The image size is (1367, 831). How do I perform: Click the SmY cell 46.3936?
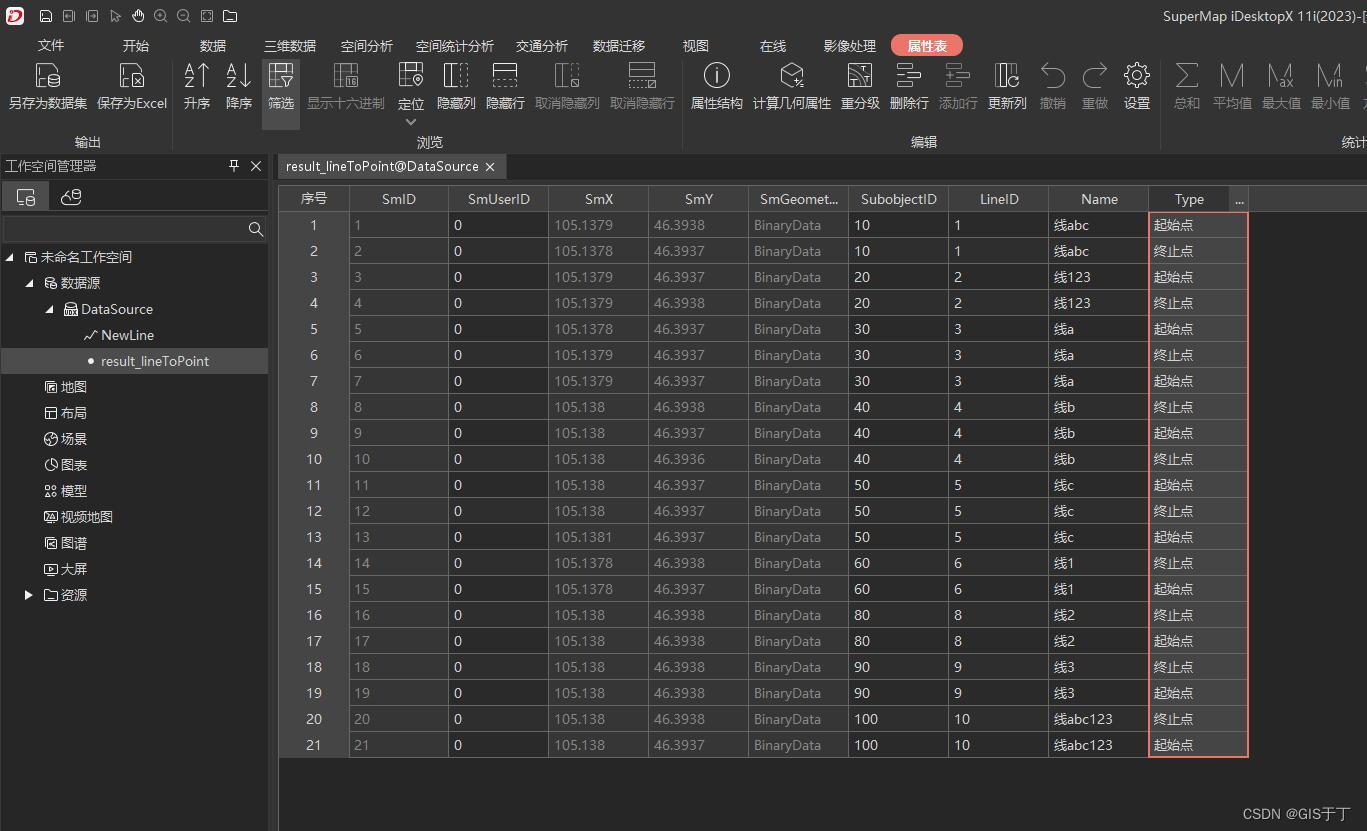[x=699, y=459]
